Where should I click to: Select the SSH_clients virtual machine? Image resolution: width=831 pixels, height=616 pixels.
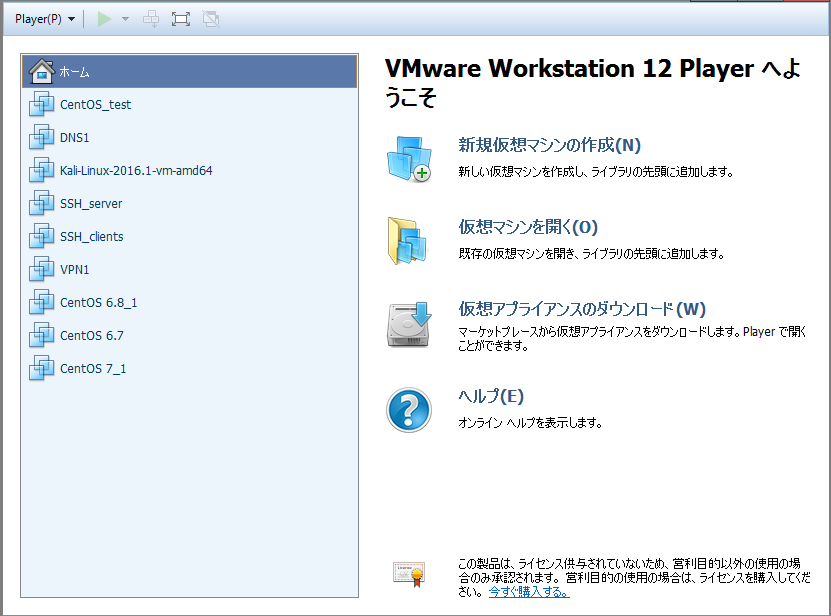pyautogui.click(x=190, y=236)
